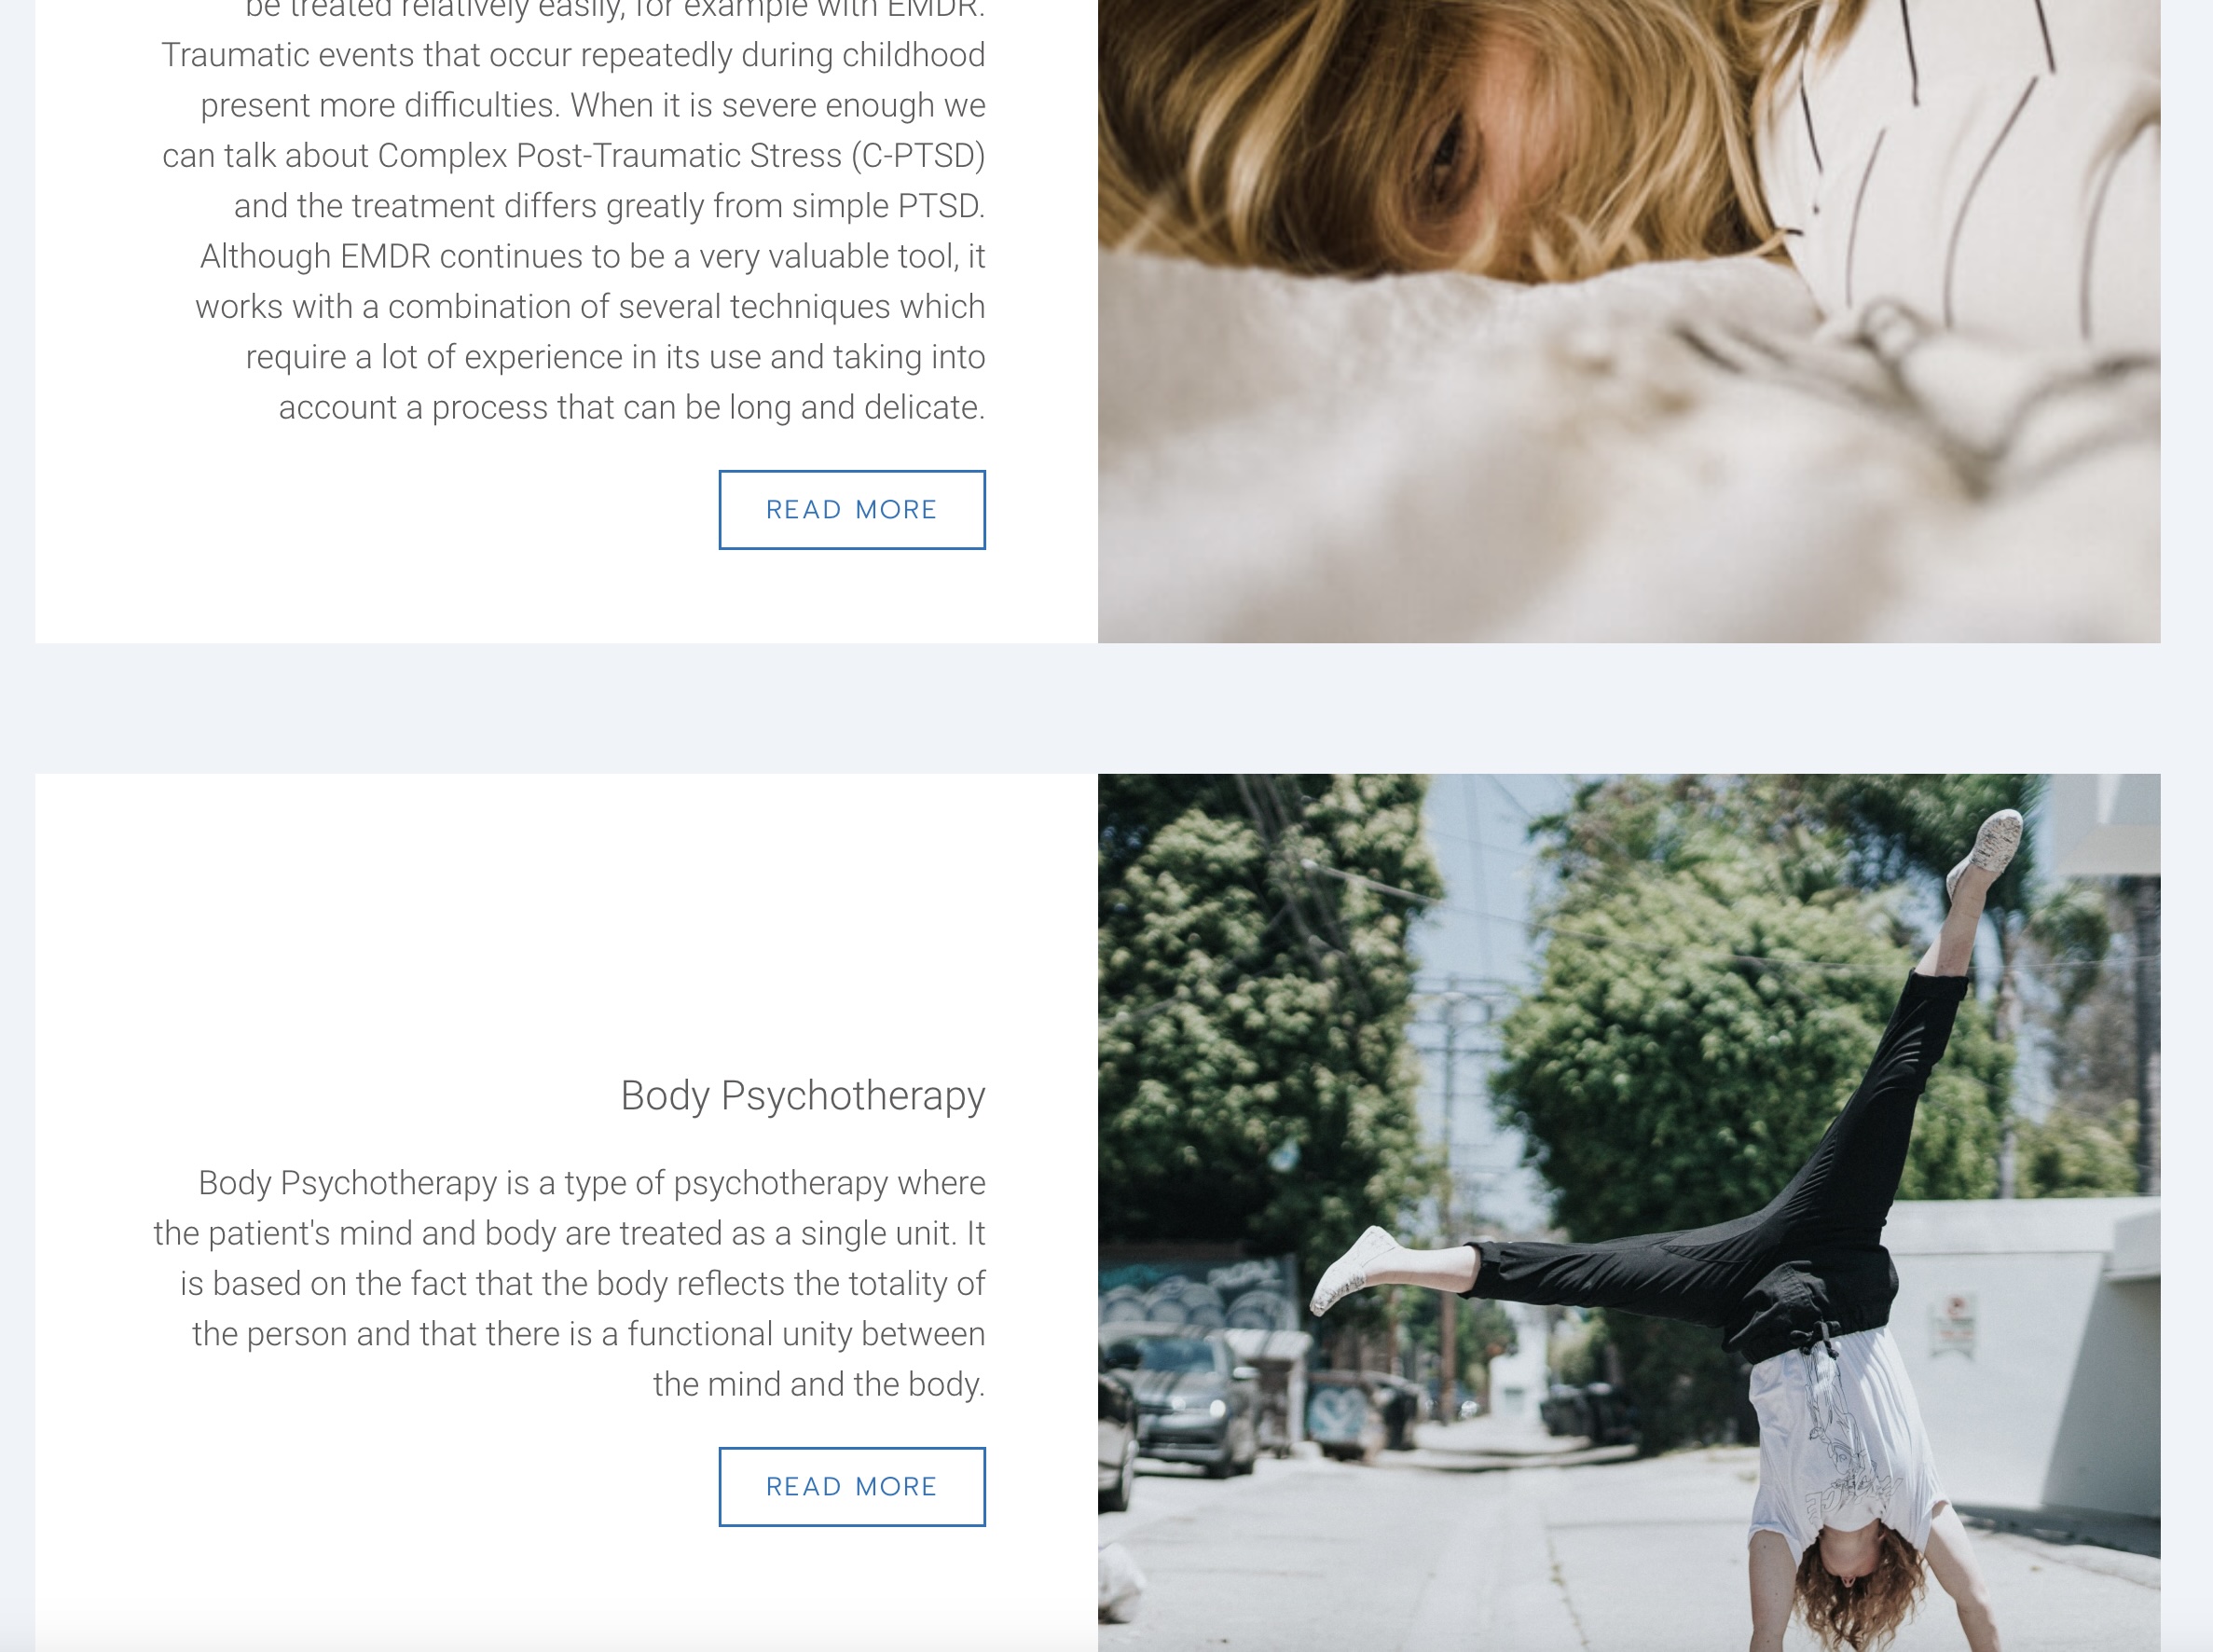Click READ MORE under Body Psychotherapy

click(x=852, y=1487)
